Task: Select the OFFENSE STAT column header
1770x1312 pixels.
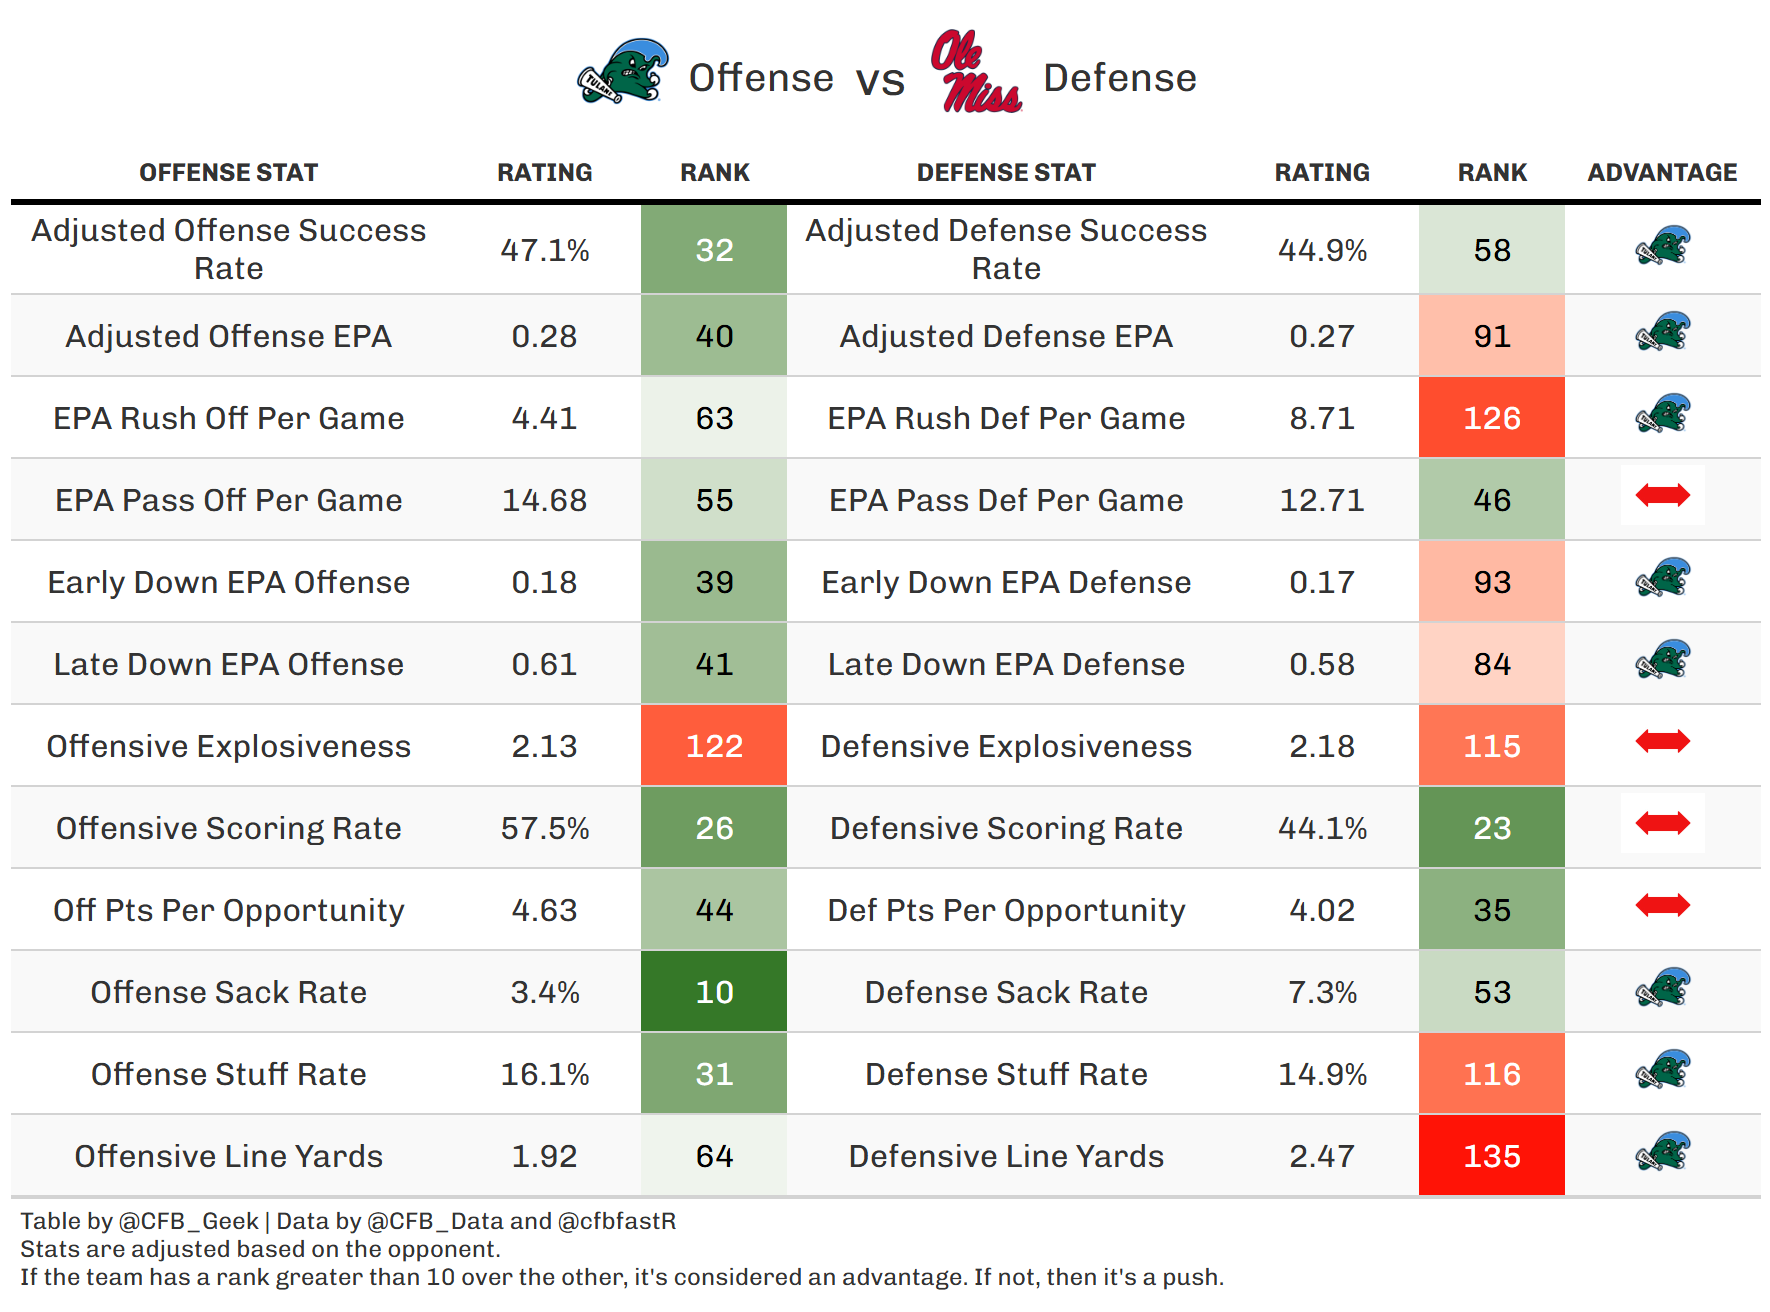Action: [228, 173]
